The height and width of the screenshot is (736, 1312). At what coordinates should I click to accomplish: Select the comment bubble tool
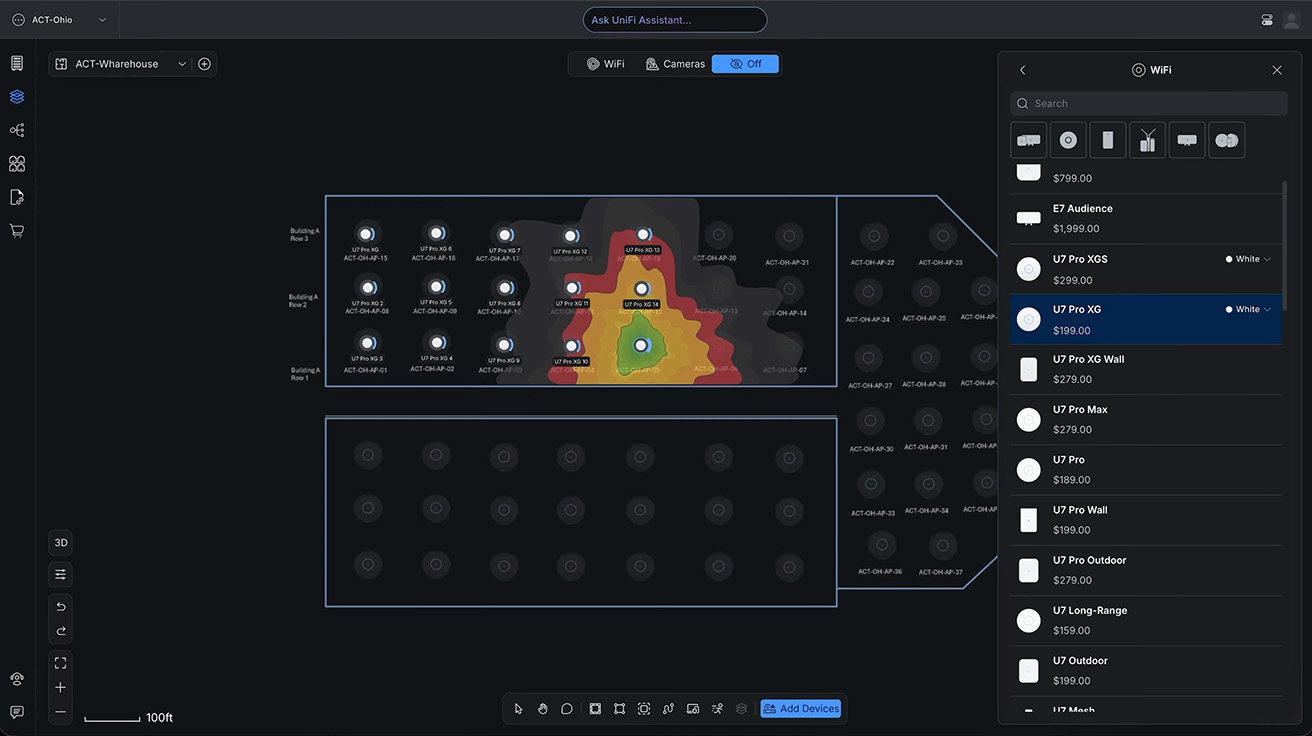click(x=567, y=709)
